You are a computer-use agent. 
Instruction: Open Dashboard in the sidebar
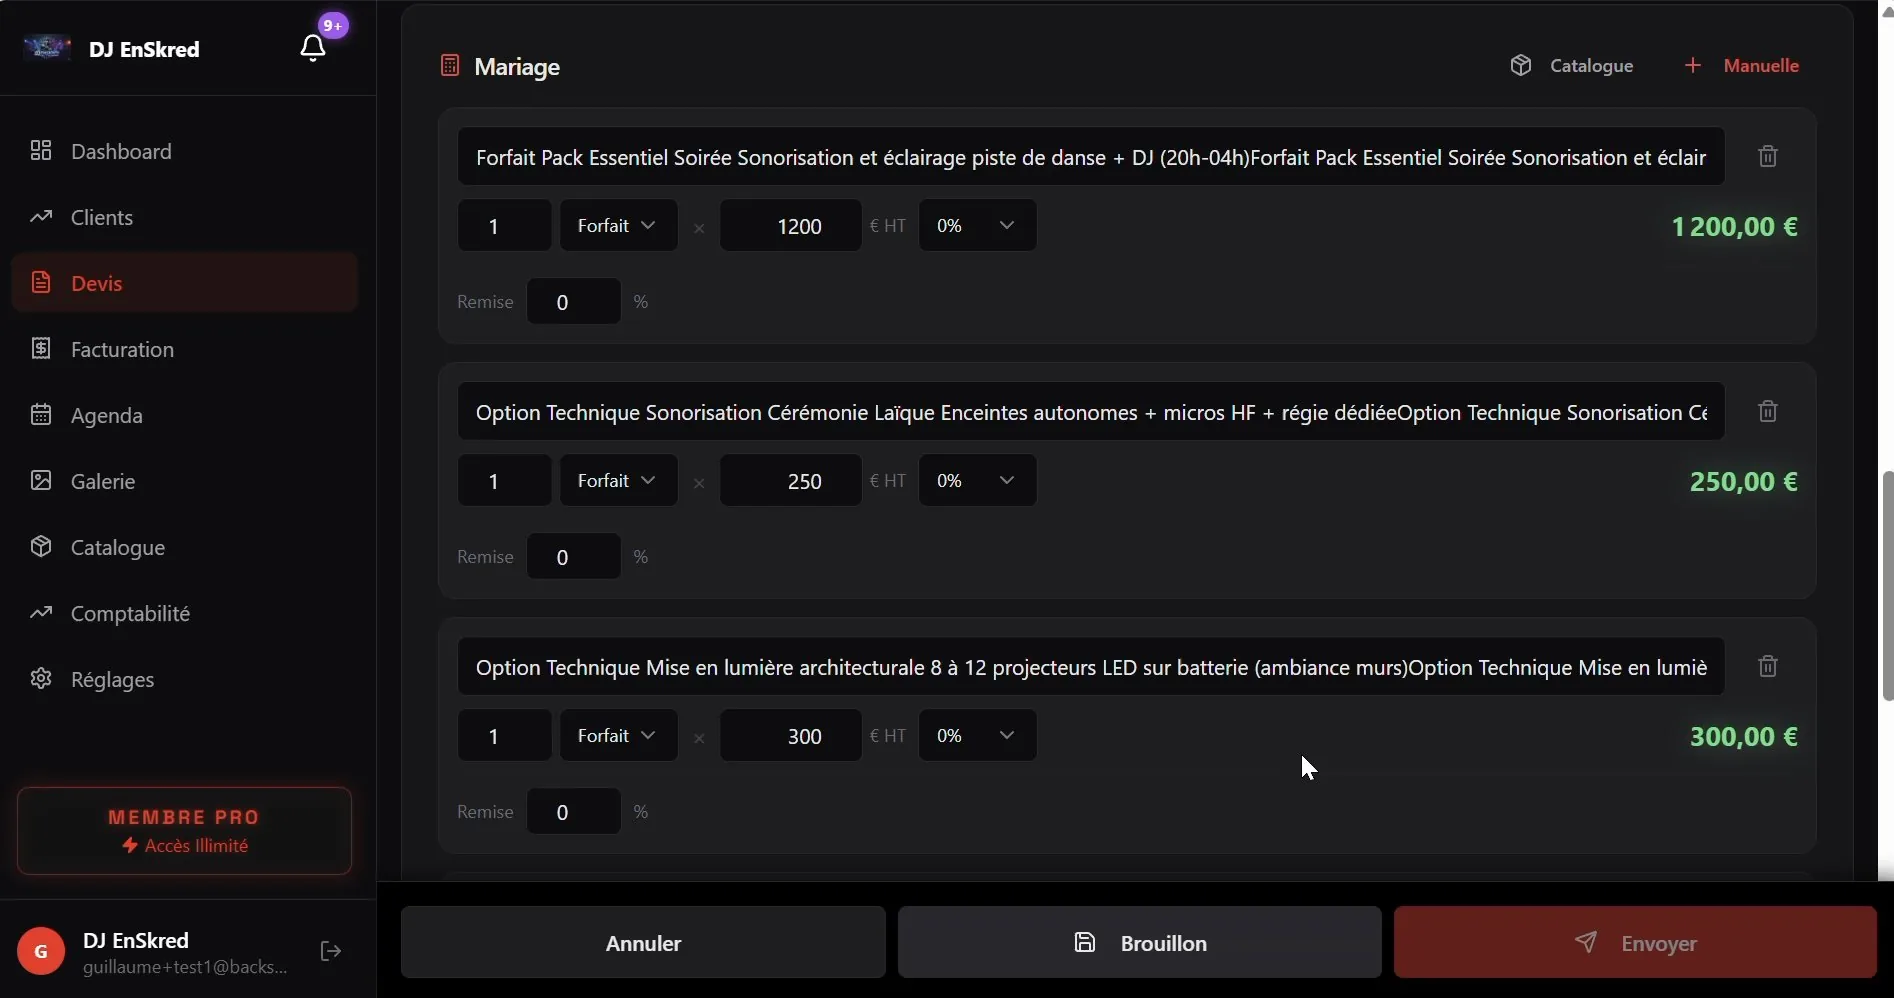pos(185,151)
